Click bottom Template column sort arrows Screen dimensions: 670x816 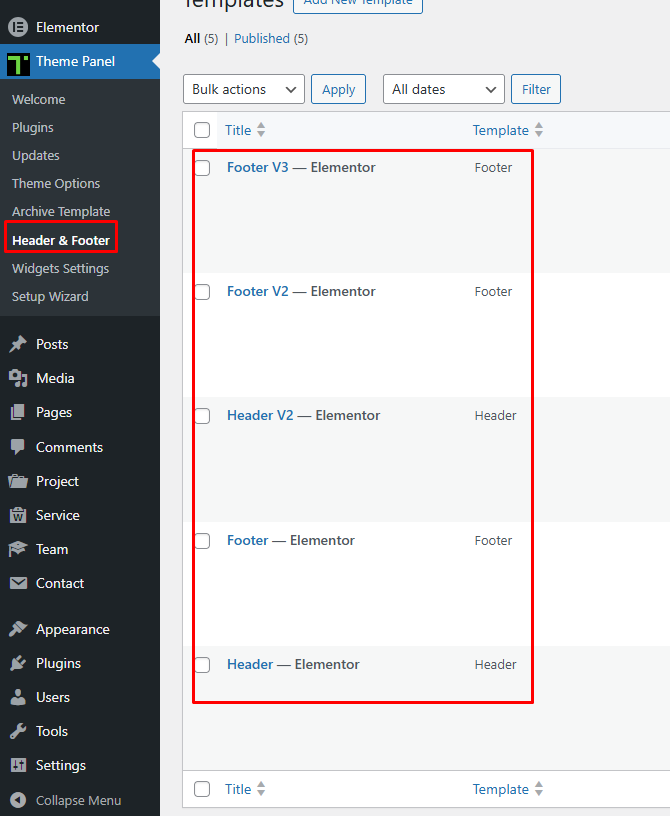coord(539,789)
